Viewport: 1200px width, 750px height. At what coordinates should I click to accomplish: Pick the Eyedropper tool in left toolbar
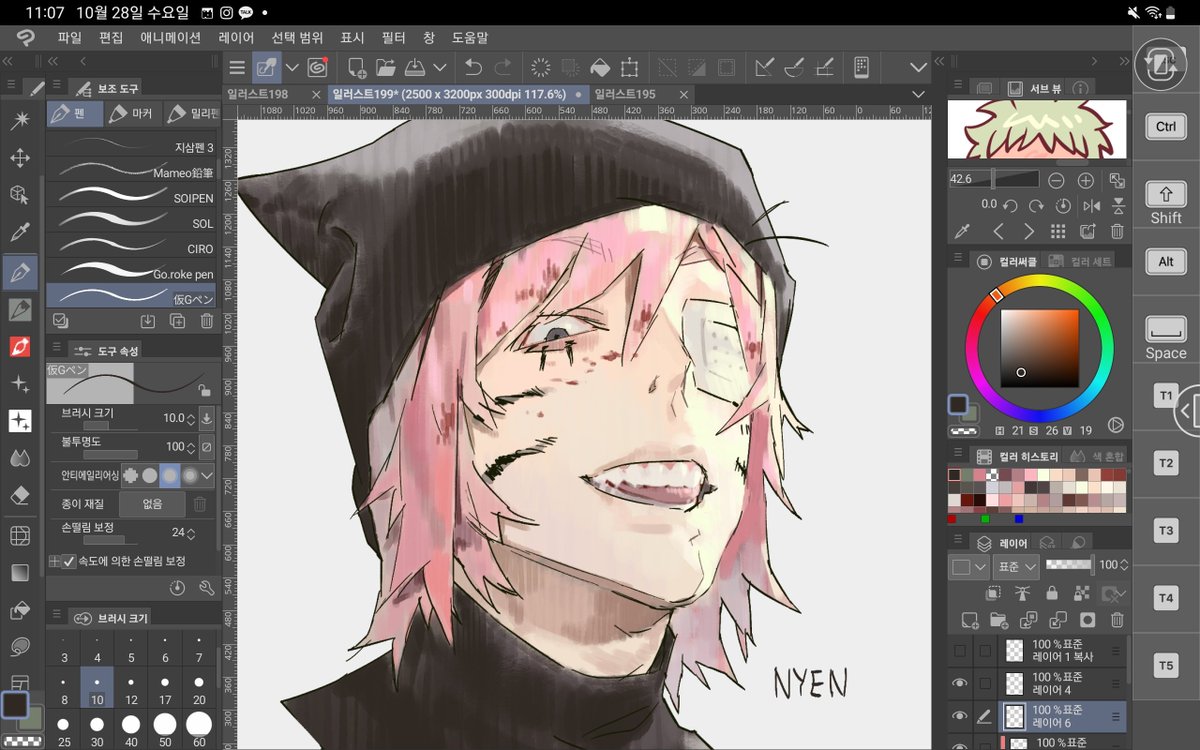point(20,233)
